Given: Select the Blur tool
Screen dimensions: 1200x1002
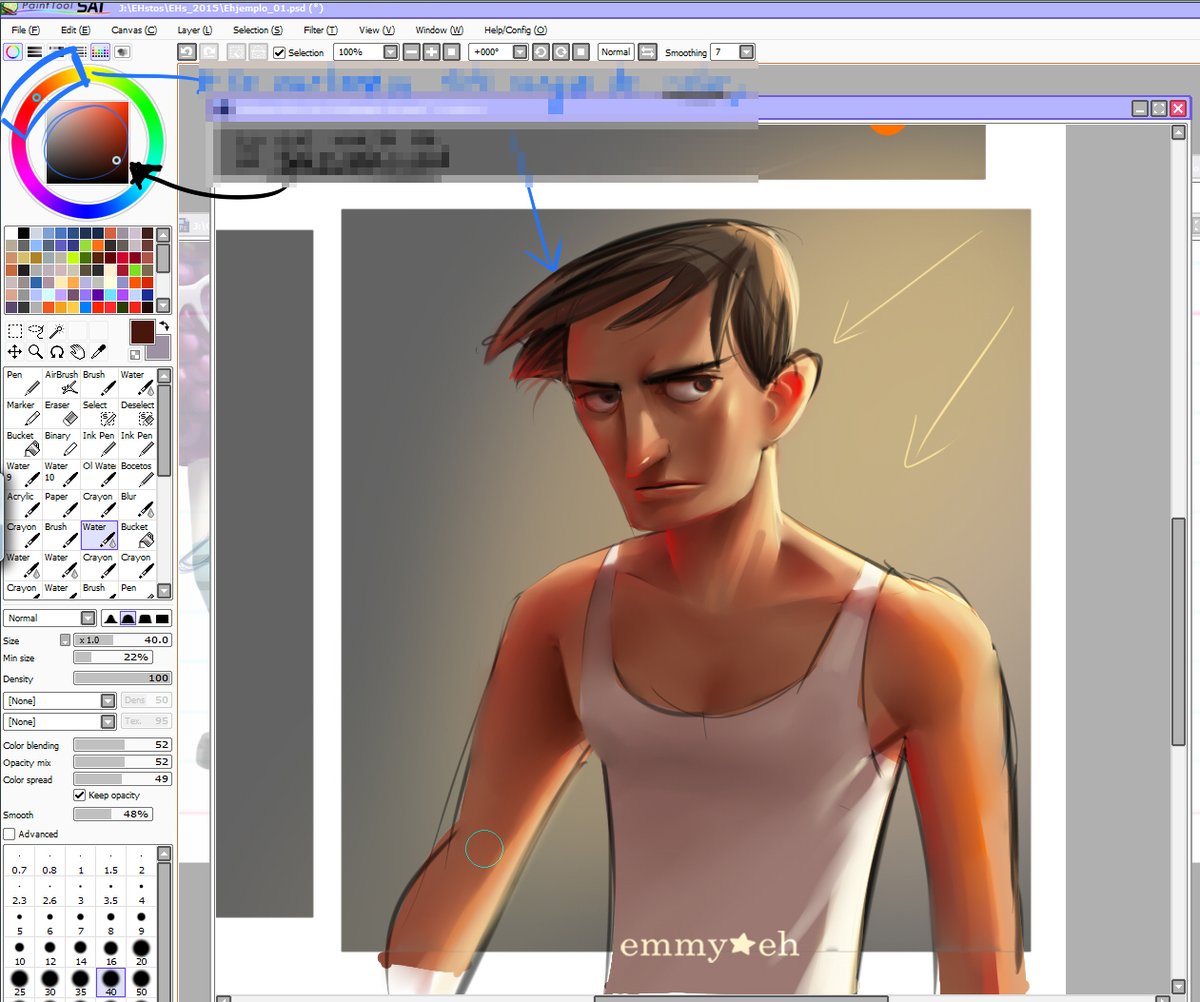Looking at the screenshot, I should pyautogui.click(x=137, y=504).
